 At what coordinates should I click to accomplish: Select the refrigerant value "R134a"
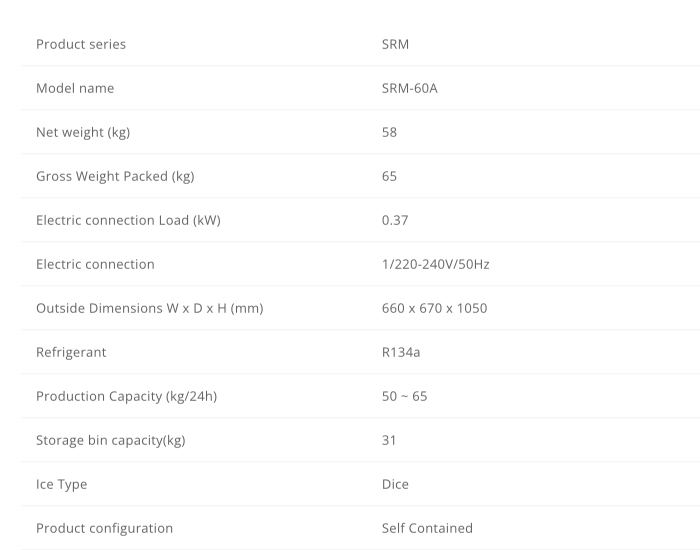403,352
